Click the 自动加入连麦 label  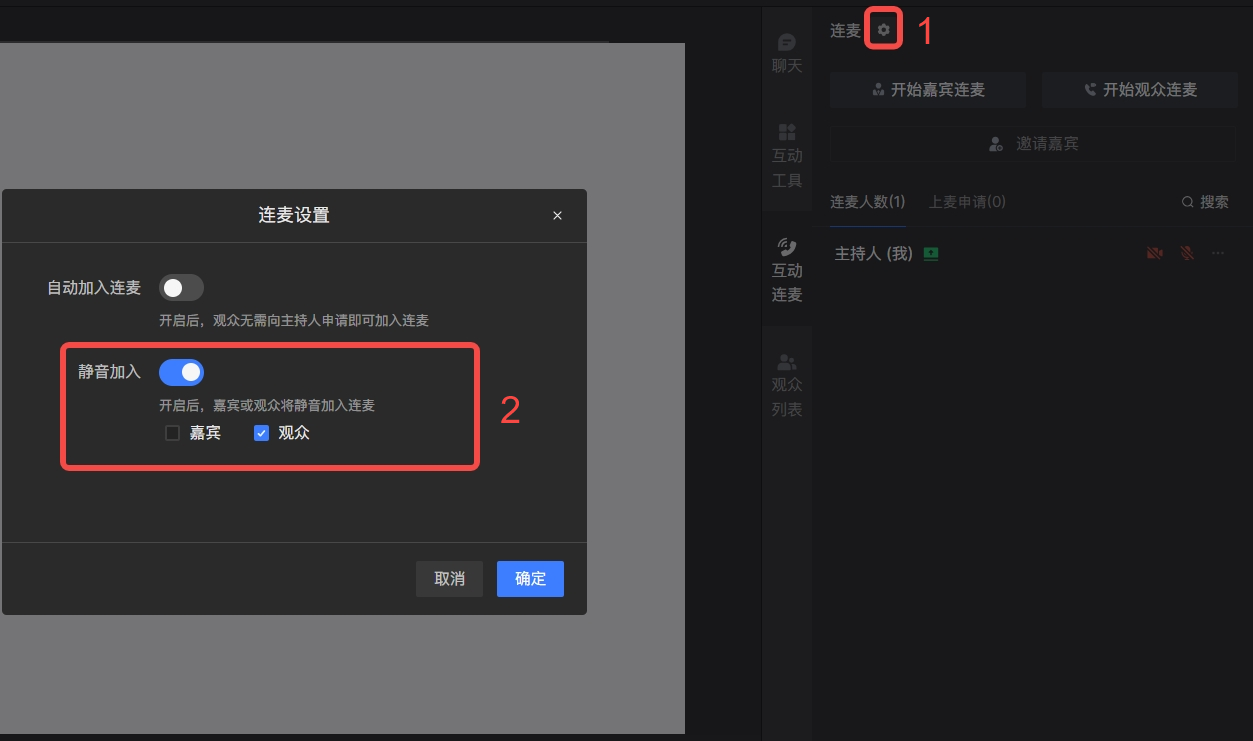pos(95,288)
